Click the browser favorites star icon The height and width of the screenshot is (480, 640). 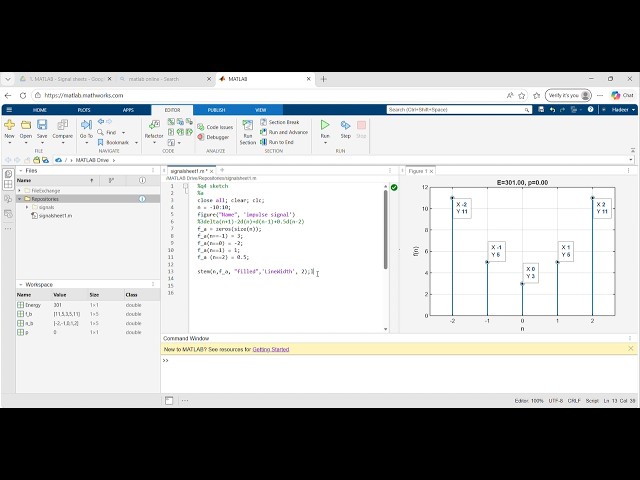[522, 95]
